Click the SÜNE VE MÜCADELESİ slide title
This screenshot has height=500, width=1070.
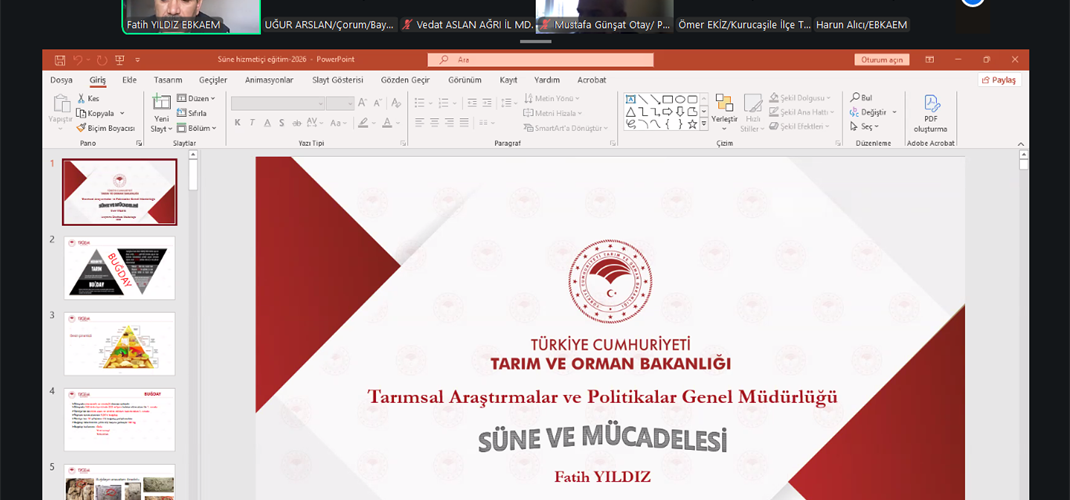[601, 441]
